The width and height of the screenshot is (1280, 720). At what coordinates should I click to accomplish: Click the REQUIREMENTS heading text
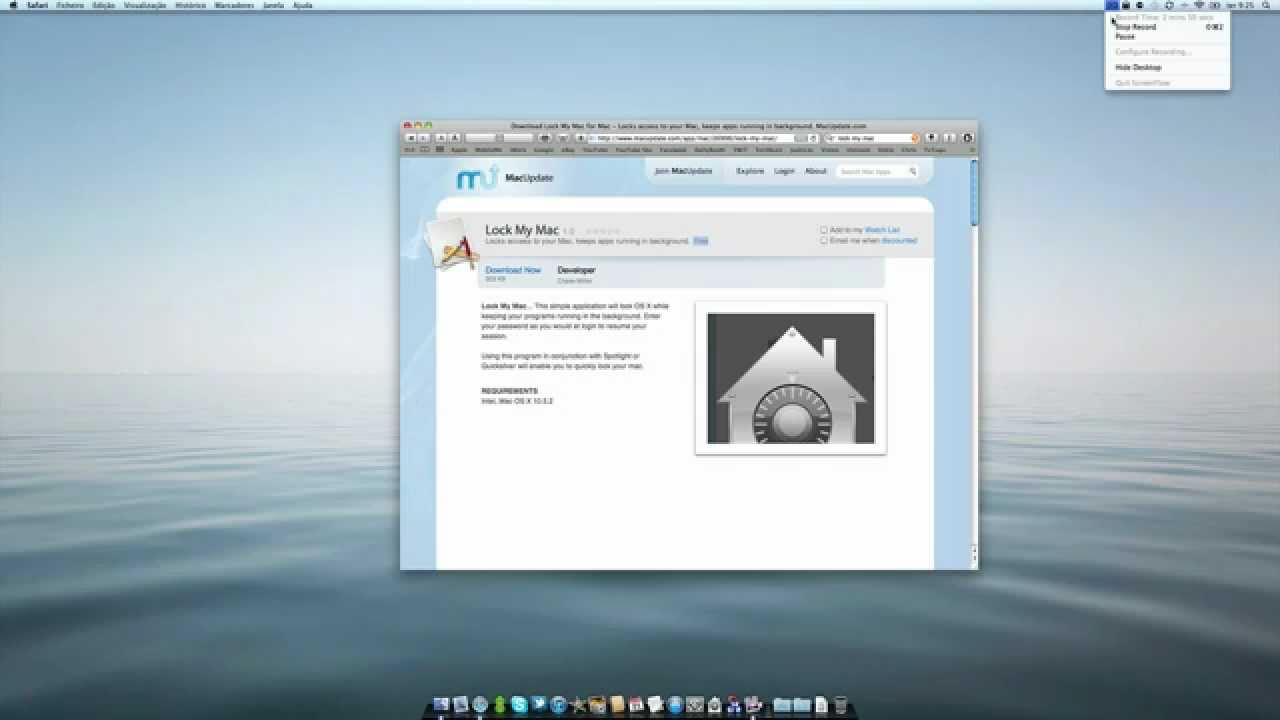(x=510, y=391)
